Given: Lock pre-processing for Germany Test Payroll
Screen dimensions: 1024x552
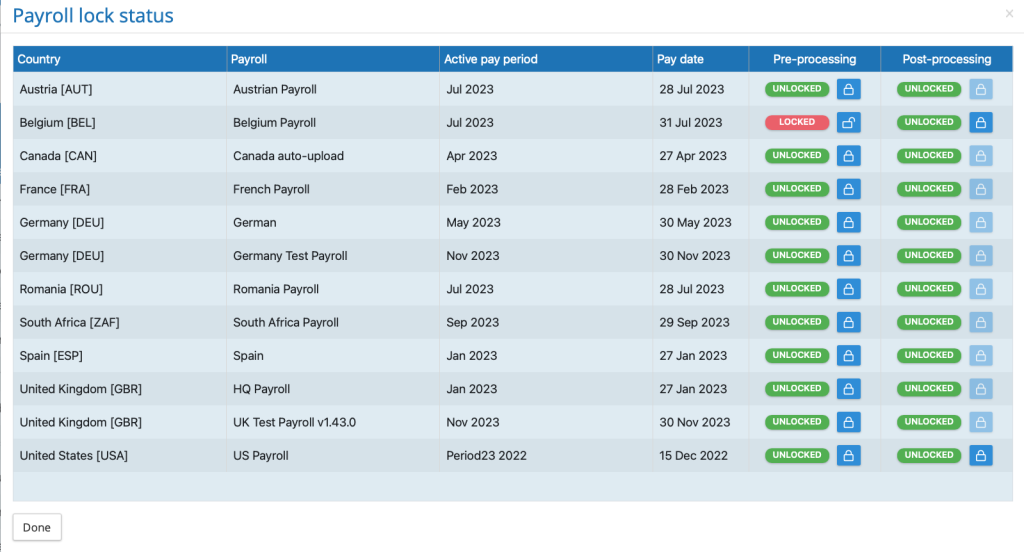Looking at the screenshot, I should point(848,255).
